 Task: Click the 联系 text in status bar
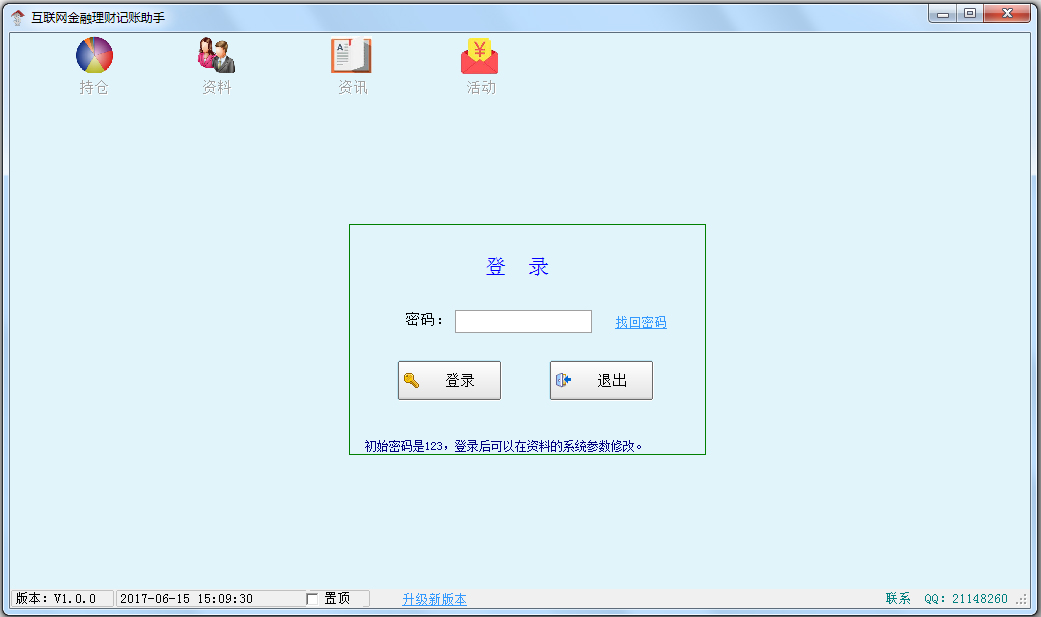[x=898, y=598]
